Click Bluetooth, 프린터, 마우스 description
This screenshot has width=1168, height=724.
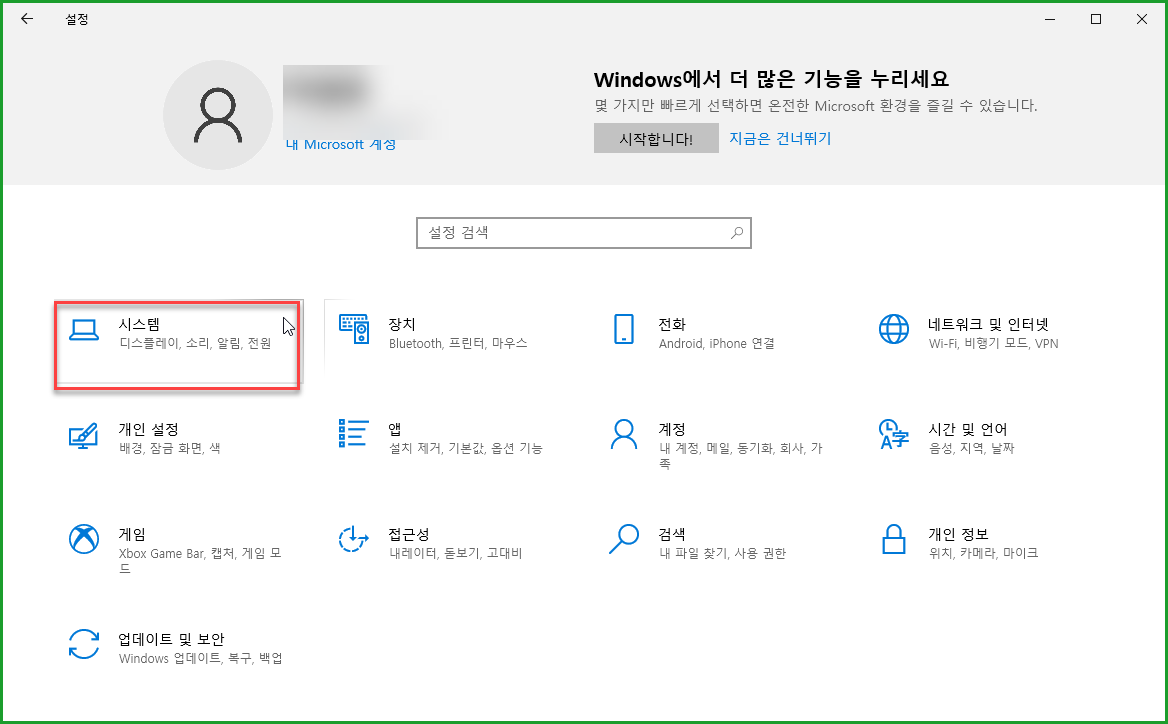[457, 343]
